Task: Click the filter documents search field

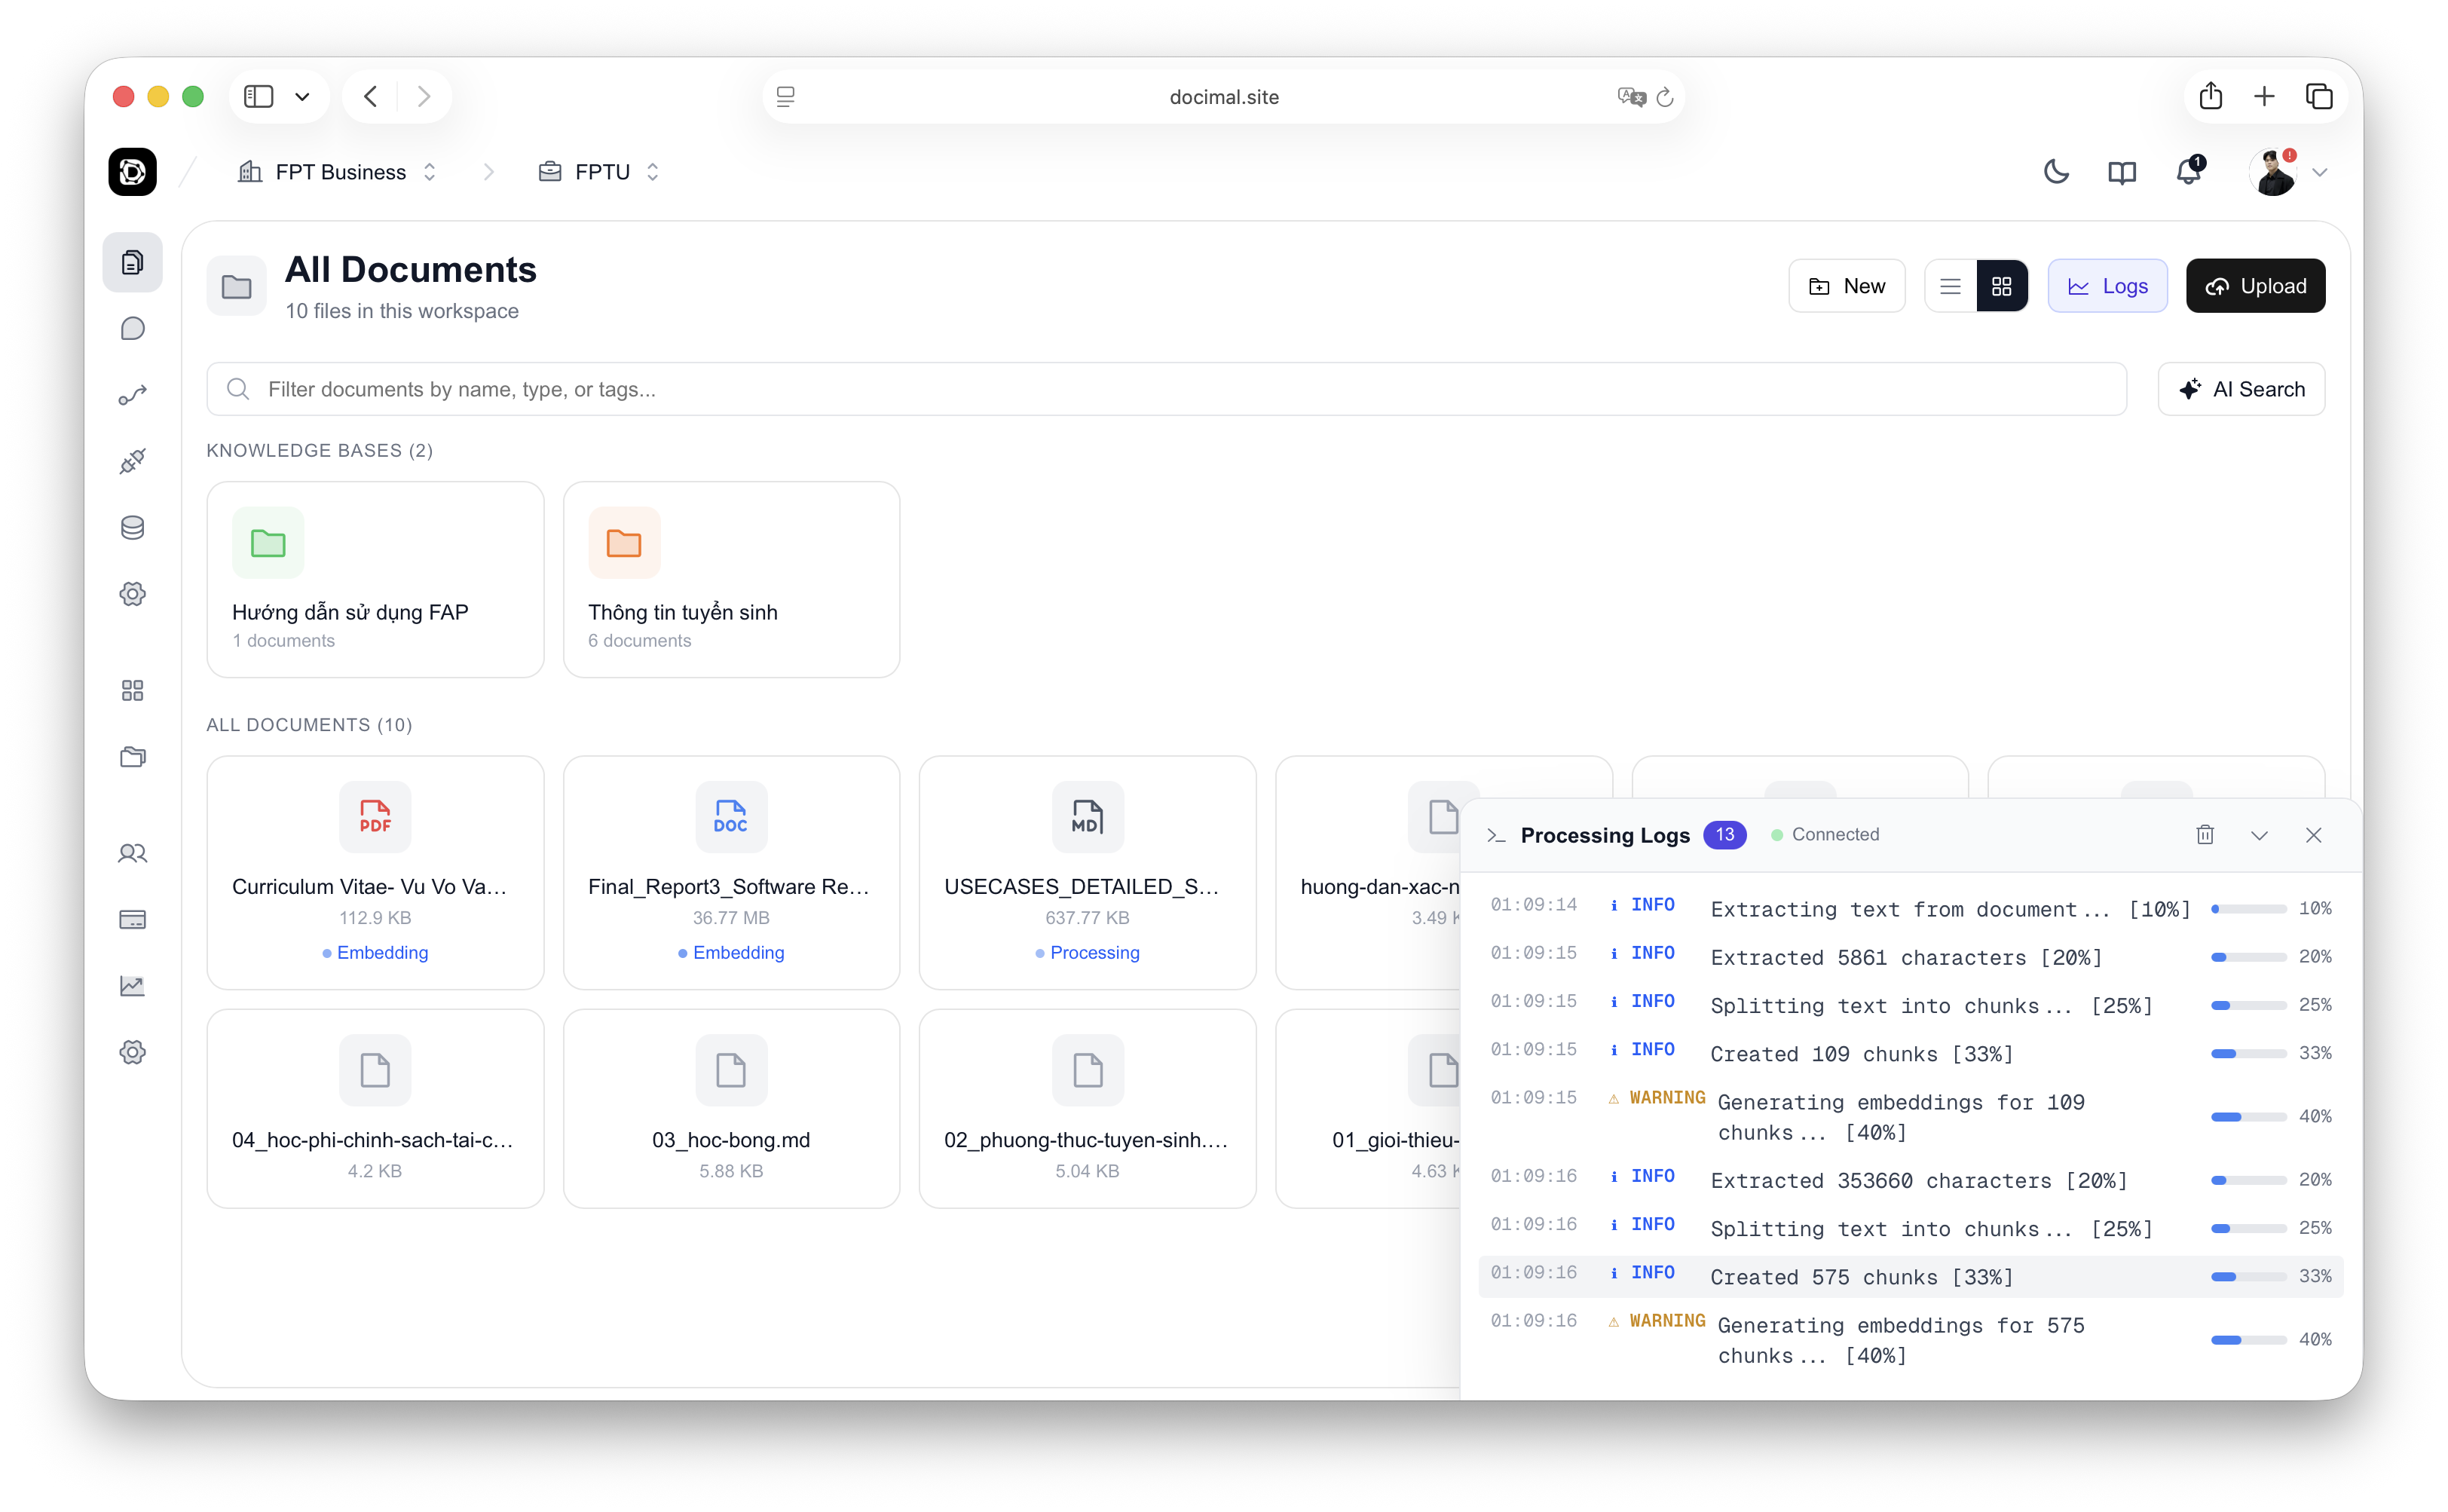Action: coord(1166,389)
